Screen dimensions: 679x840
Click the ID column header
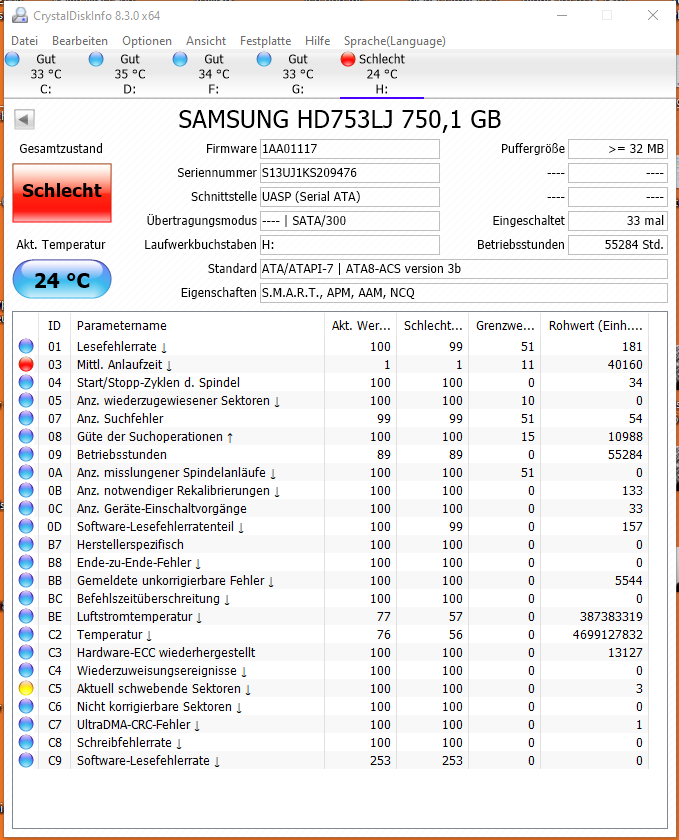(x=54, y=326)
